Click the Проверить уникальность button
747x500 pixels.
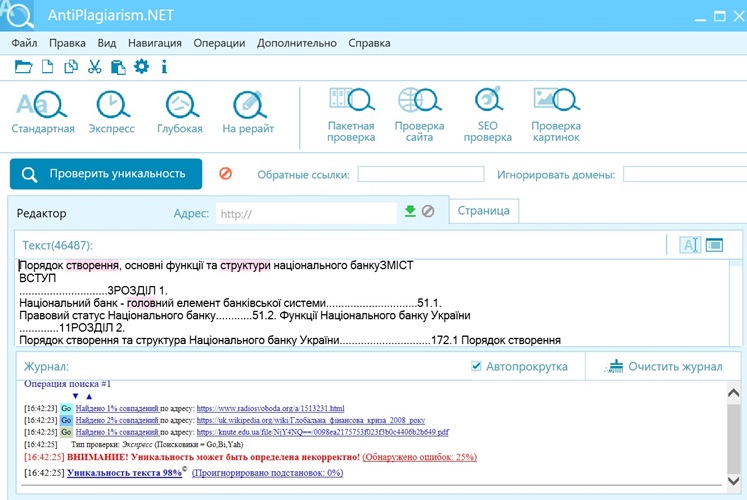click(106, 174)
